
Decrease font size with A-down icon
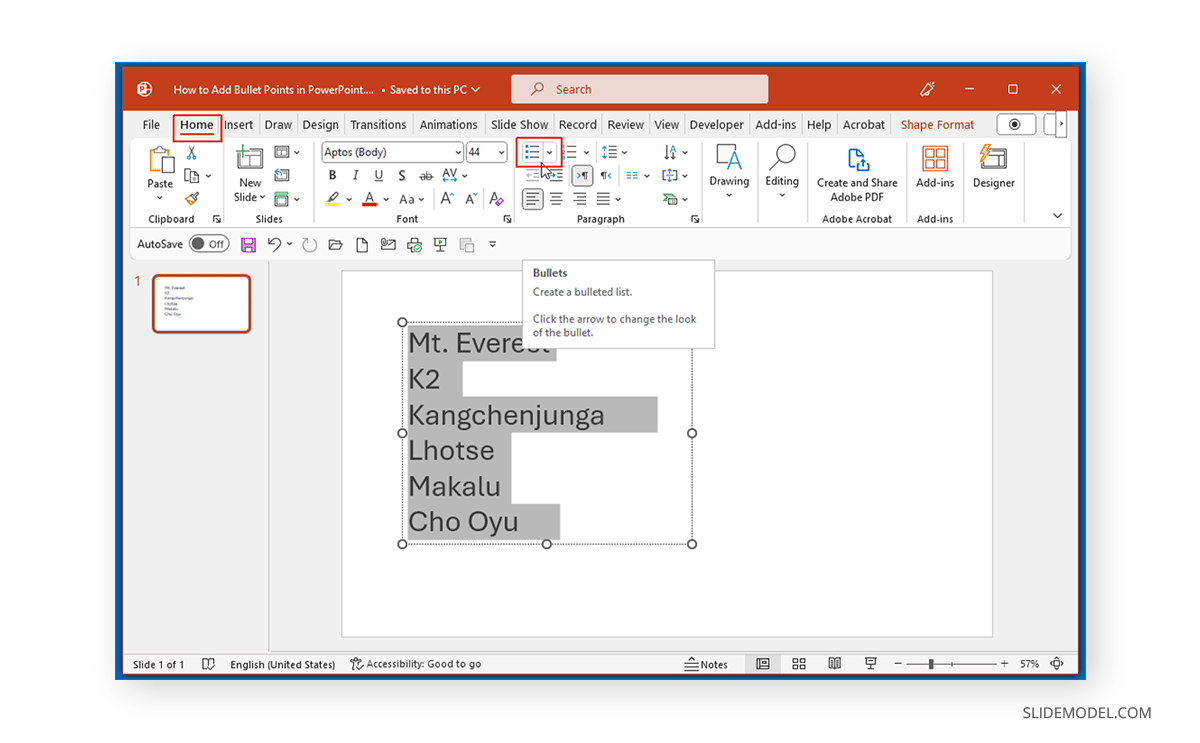tap(473, 199)
